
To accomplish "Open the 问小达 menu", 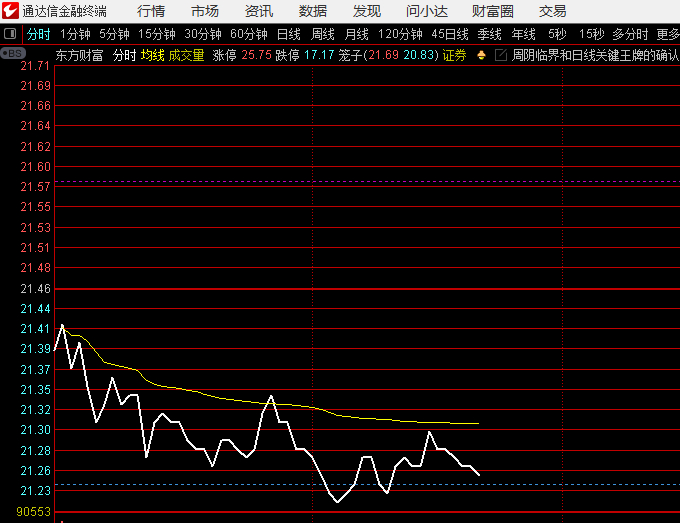I will (x=427, y=11).
